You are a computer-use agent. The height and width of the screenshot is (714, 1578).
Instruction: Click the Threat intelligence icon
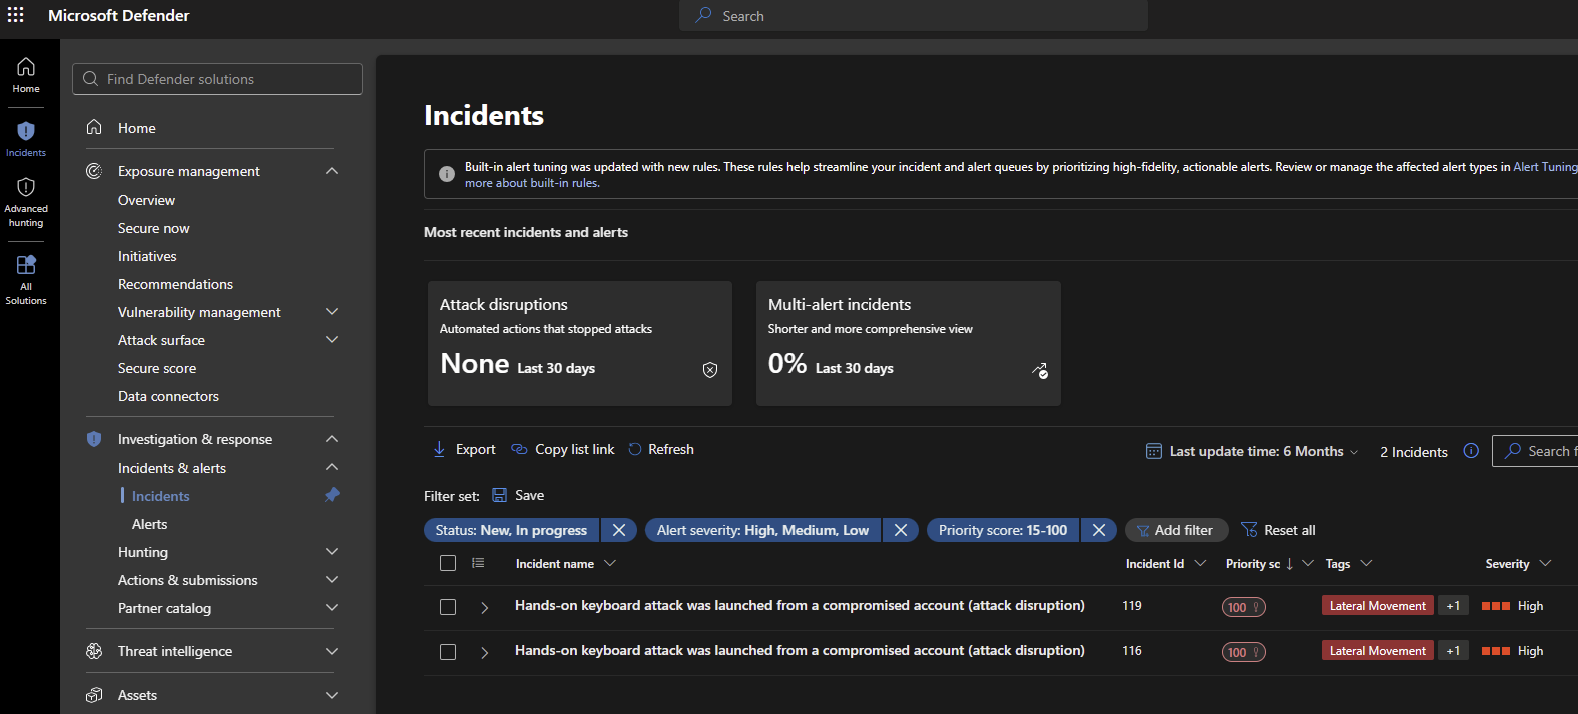[94, 651]
